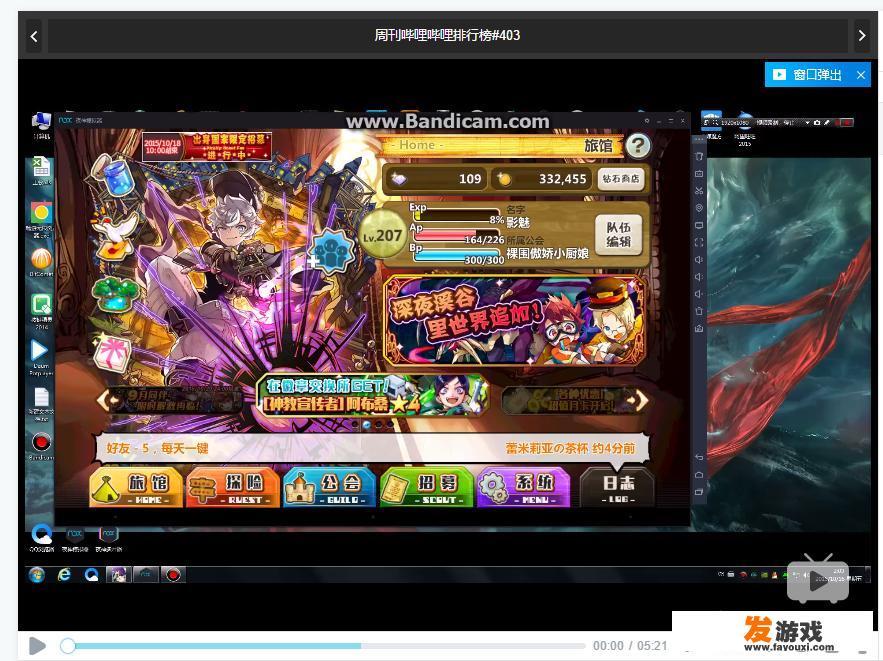
Task: Click the time display 00:00 / 05:21
Action: pos(630,646)
